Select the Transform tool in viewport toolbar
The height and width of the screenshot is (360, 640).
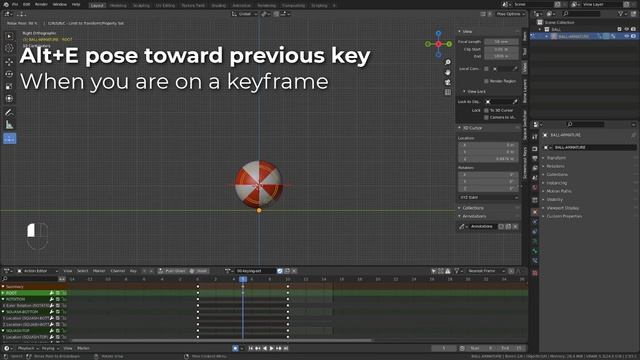pos(9,99)
